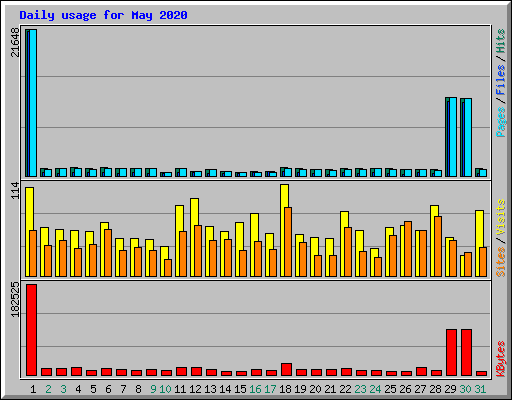Screen dimensions: 512x400
Task: Click the 'Daily usage for May 2020' title
Action: click(x=103, y=15)
